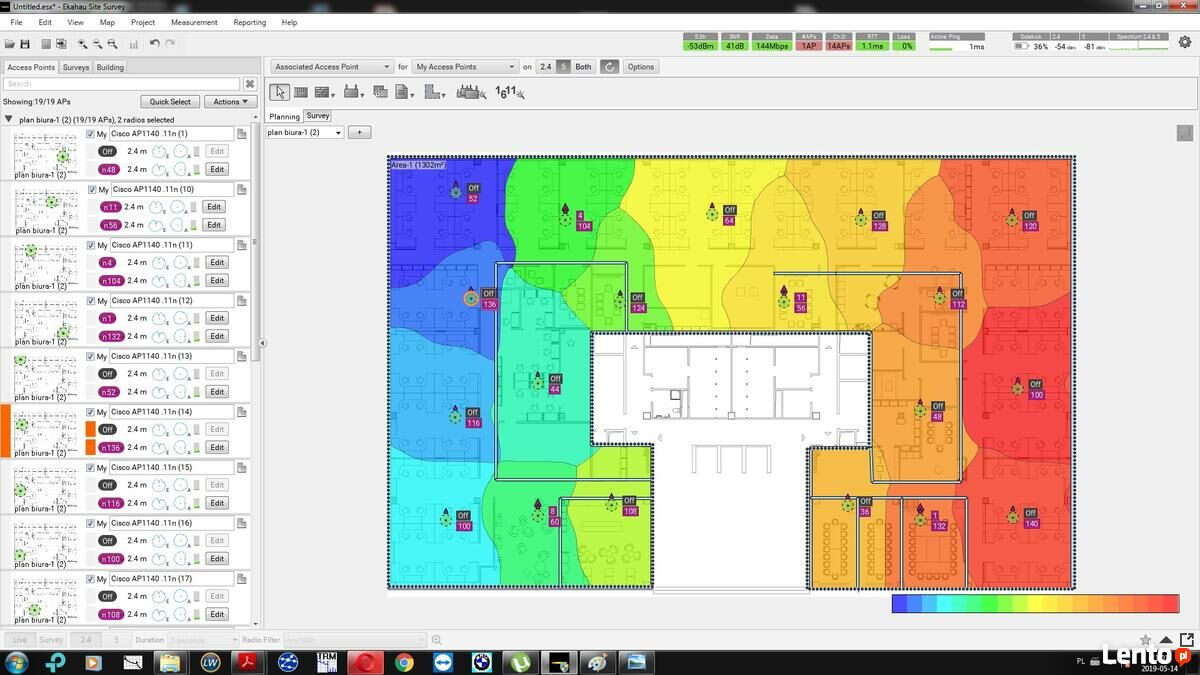Open Adobe Reader from the taskbar
Image resolution: width=1200 pixels, height=675 pixels.
point(248,662)
